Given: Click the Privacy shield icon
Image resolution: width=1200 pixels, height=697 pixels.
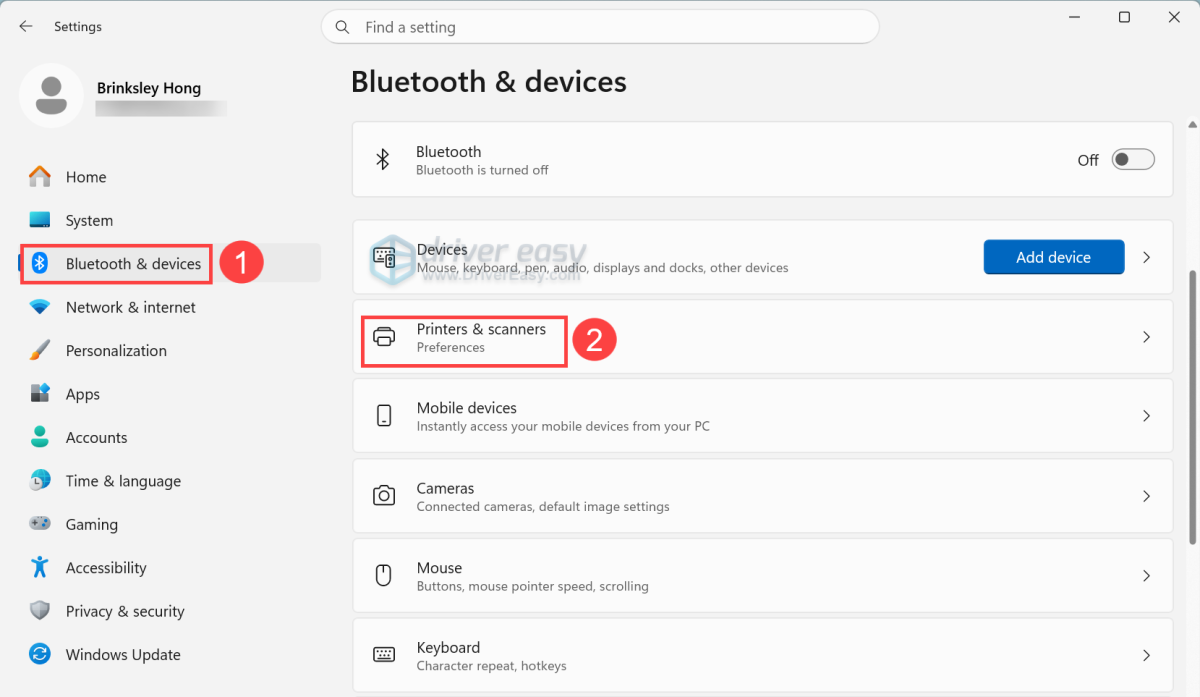Looking at the screenshot, I should [x=40, y=611].
